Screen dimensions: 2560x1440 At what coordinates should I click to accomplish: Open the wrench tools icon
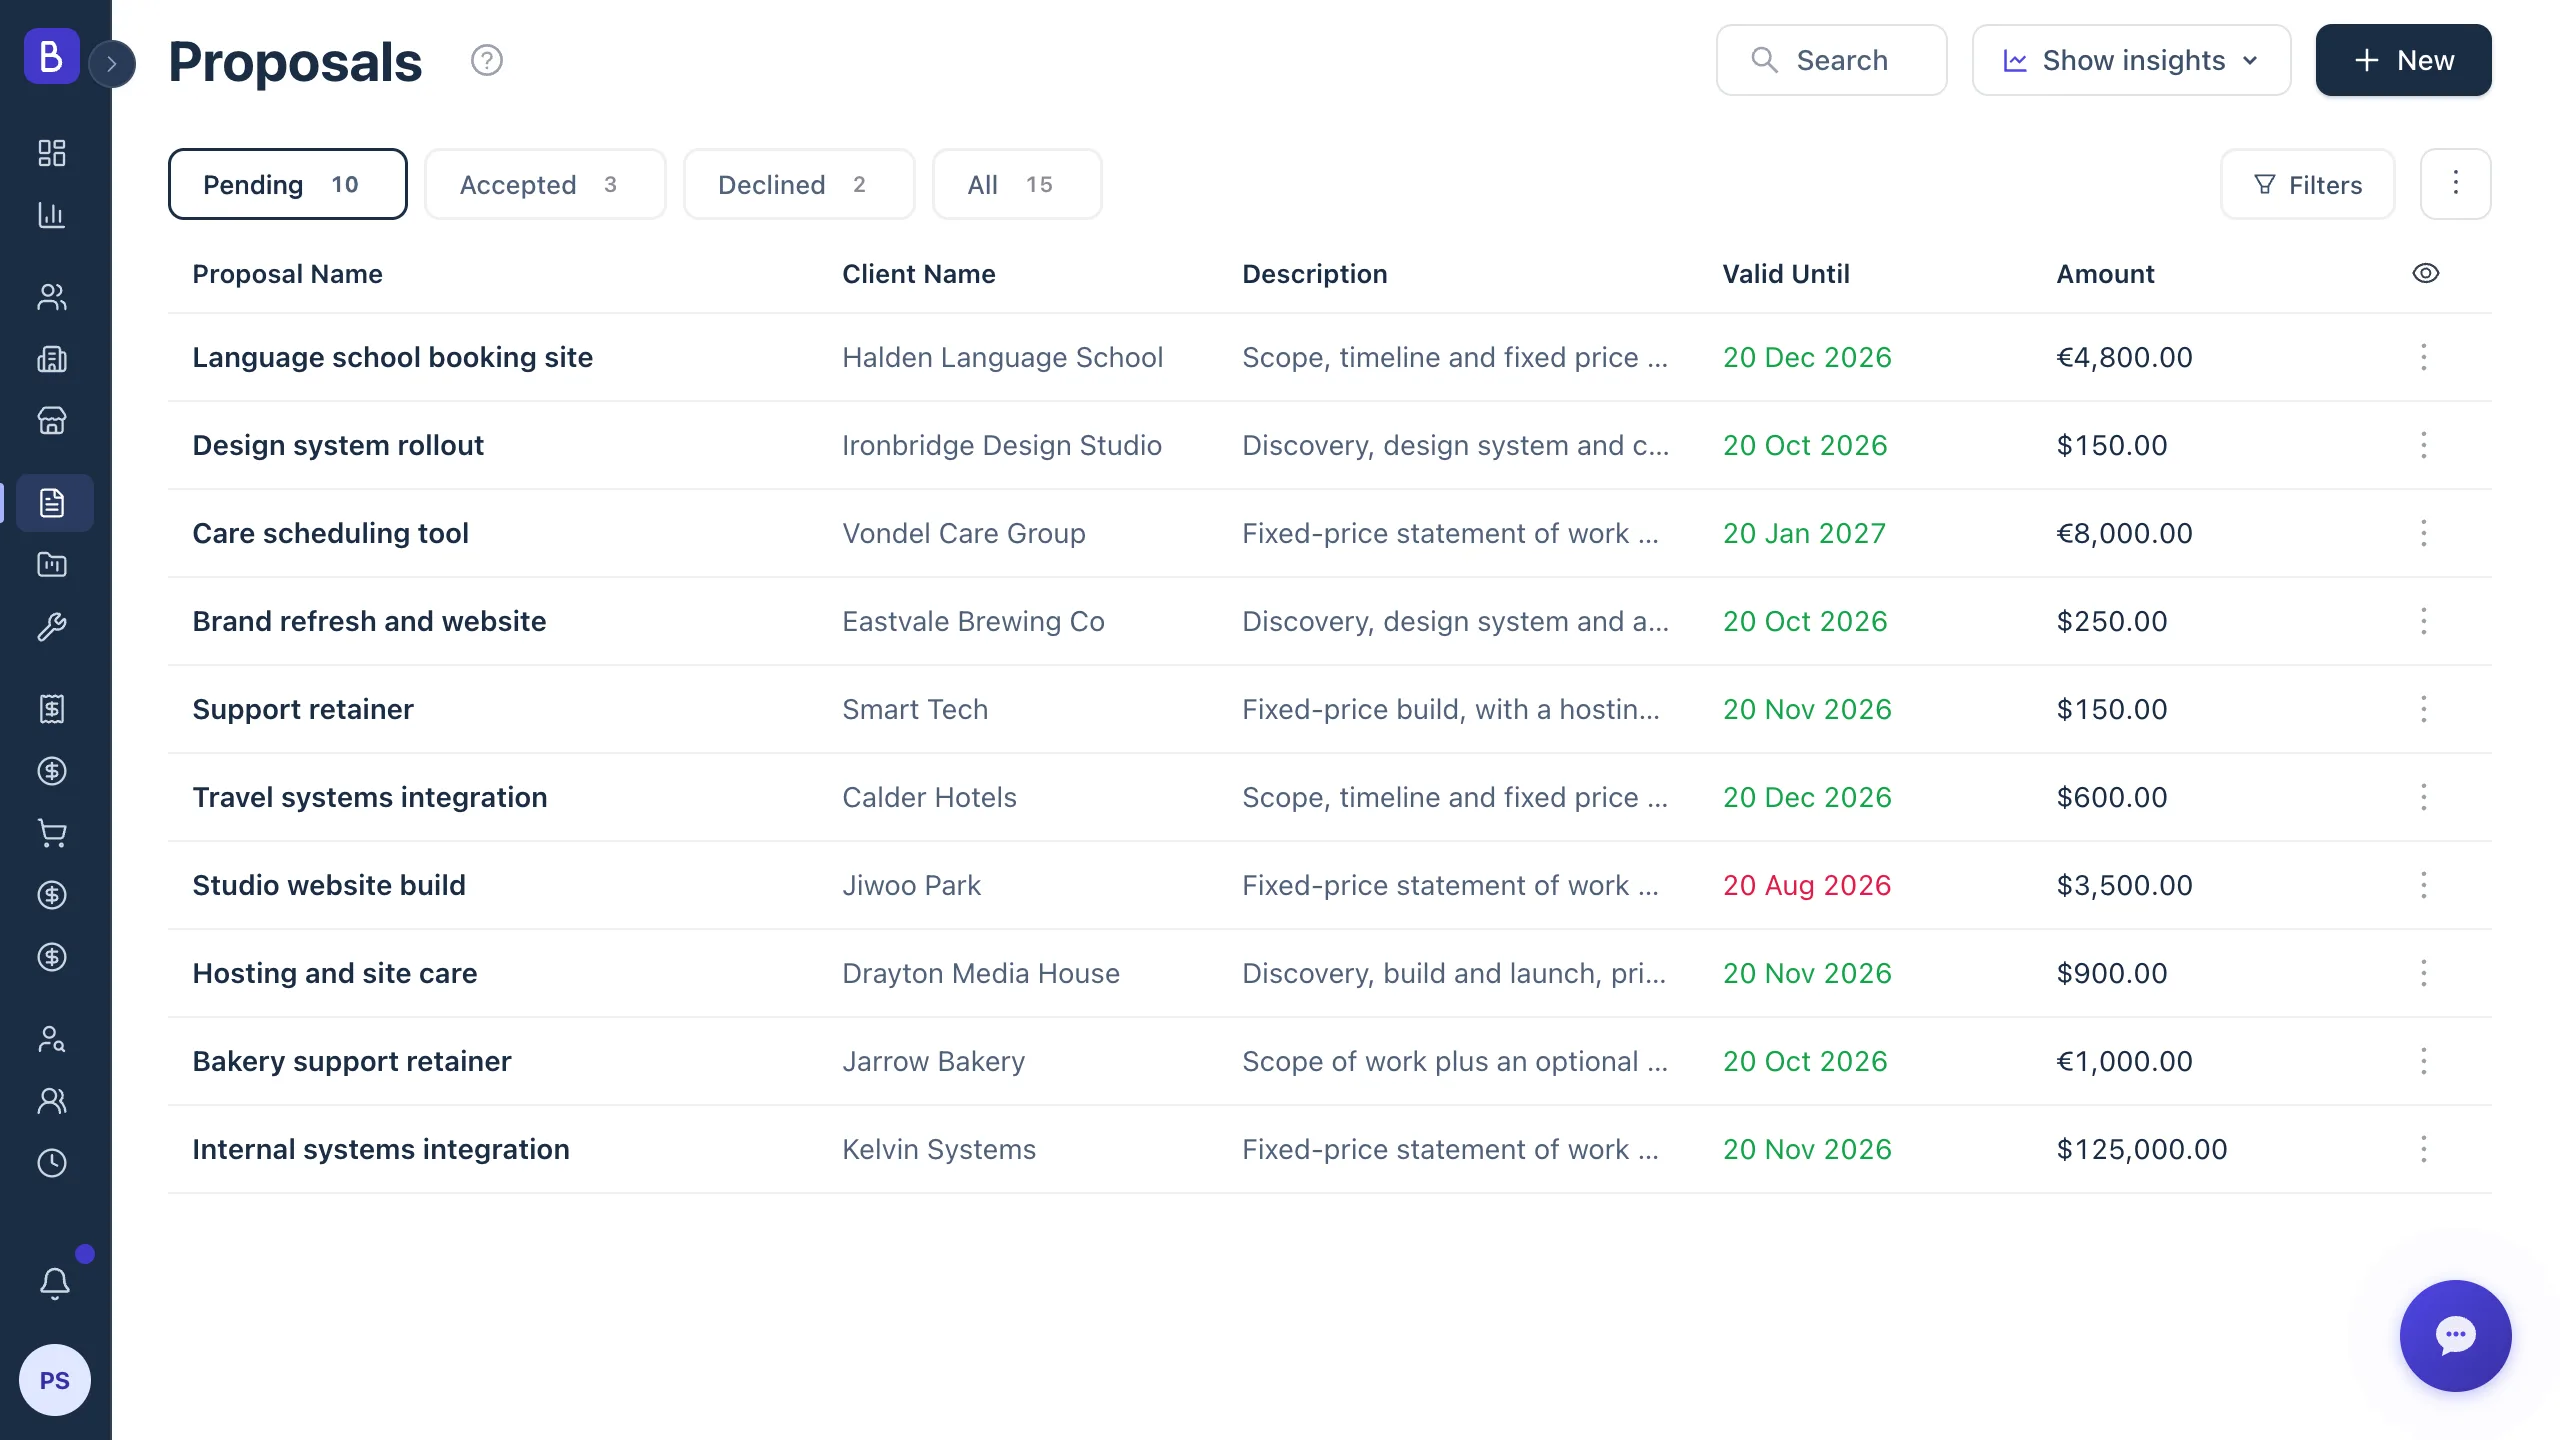52,627
